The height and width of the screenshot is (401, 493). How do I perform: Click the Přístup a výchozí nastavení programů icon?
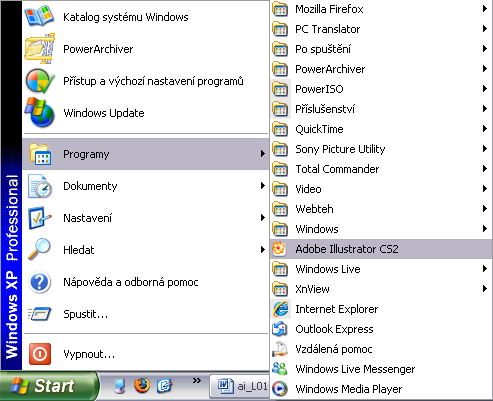tap(40, 81)
